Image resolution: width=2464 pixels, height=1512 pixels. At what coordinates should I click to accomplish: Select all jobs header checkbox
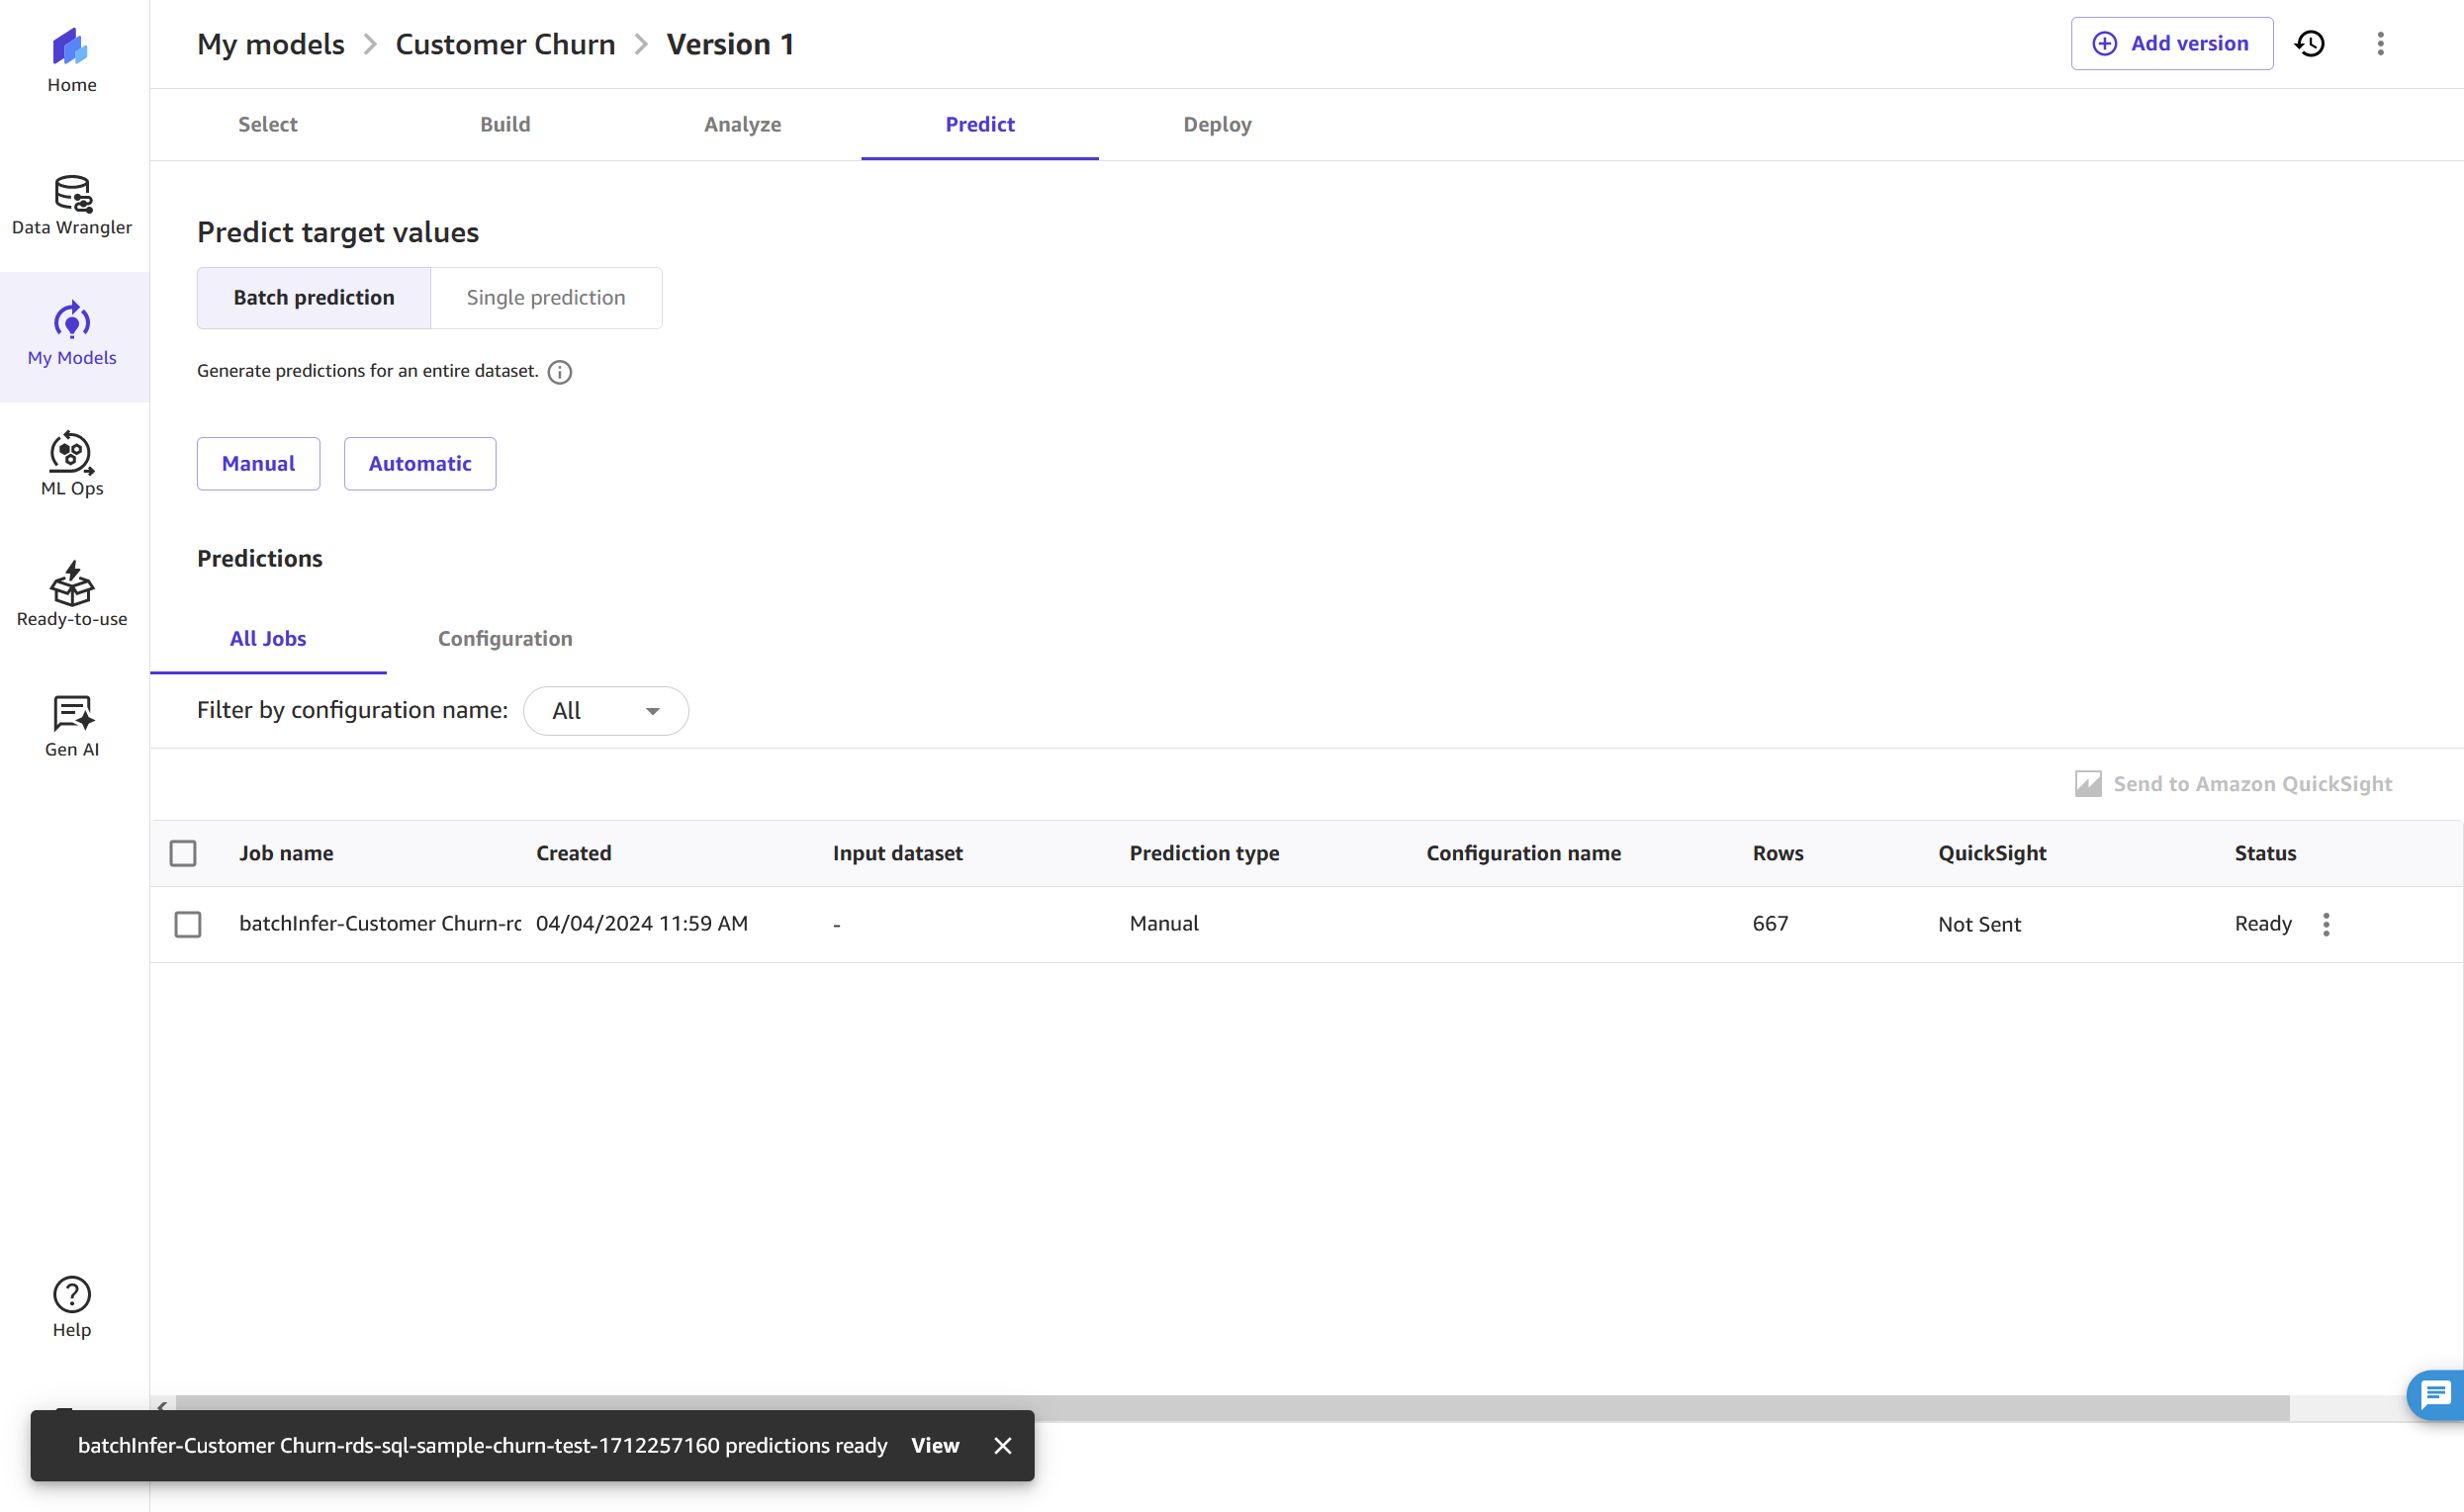(183, 853)
